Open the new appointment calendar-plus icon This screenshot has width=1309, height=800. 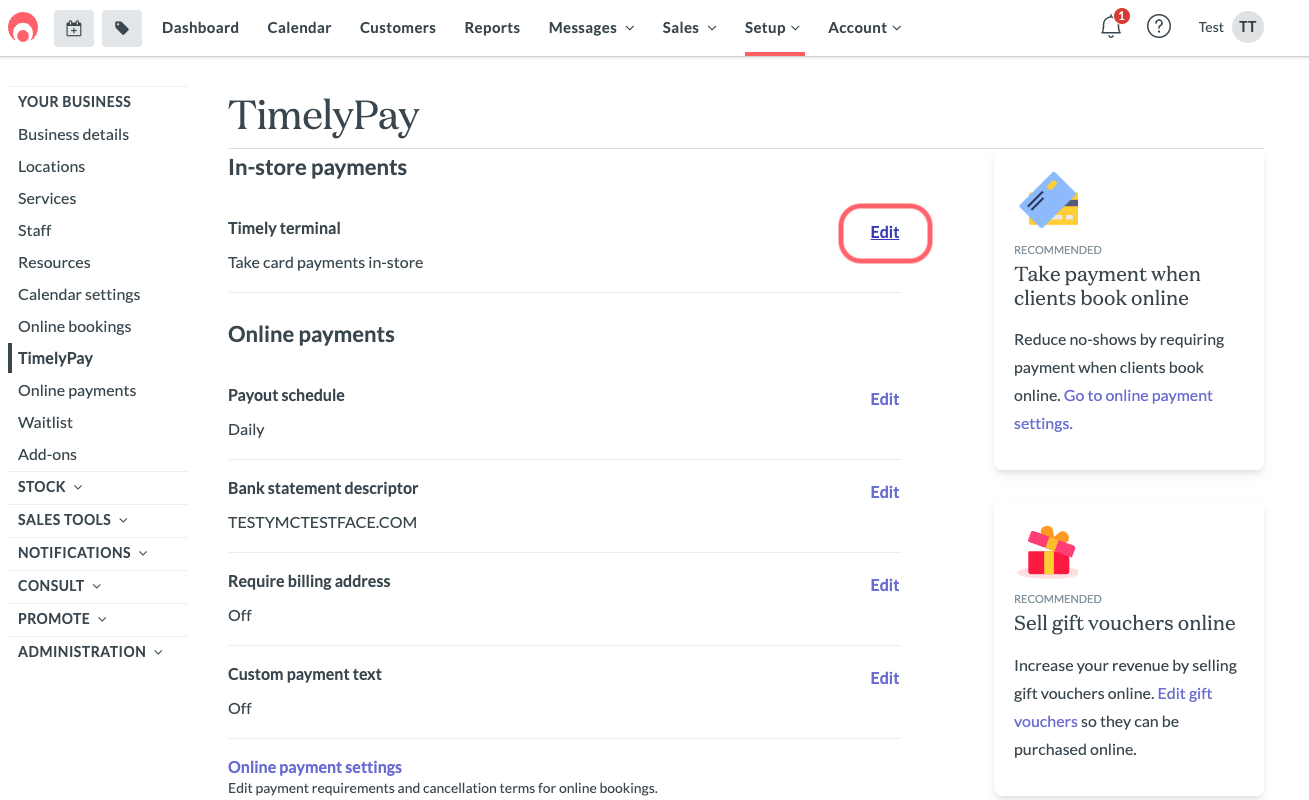coord(74,28)
